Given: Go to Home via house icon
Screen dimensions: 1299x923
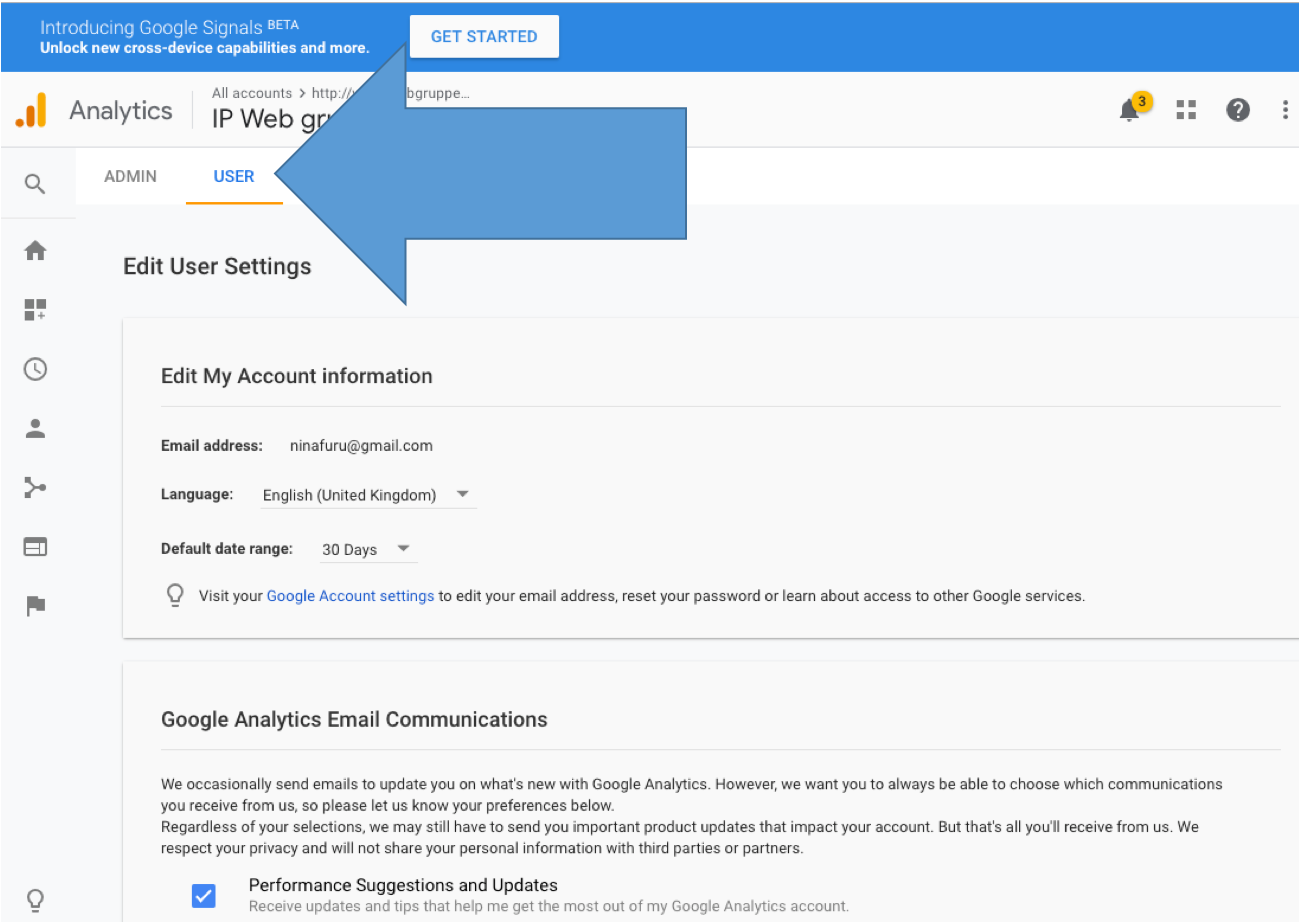Looking at the screenshot, I should click(x=35, y=250).
